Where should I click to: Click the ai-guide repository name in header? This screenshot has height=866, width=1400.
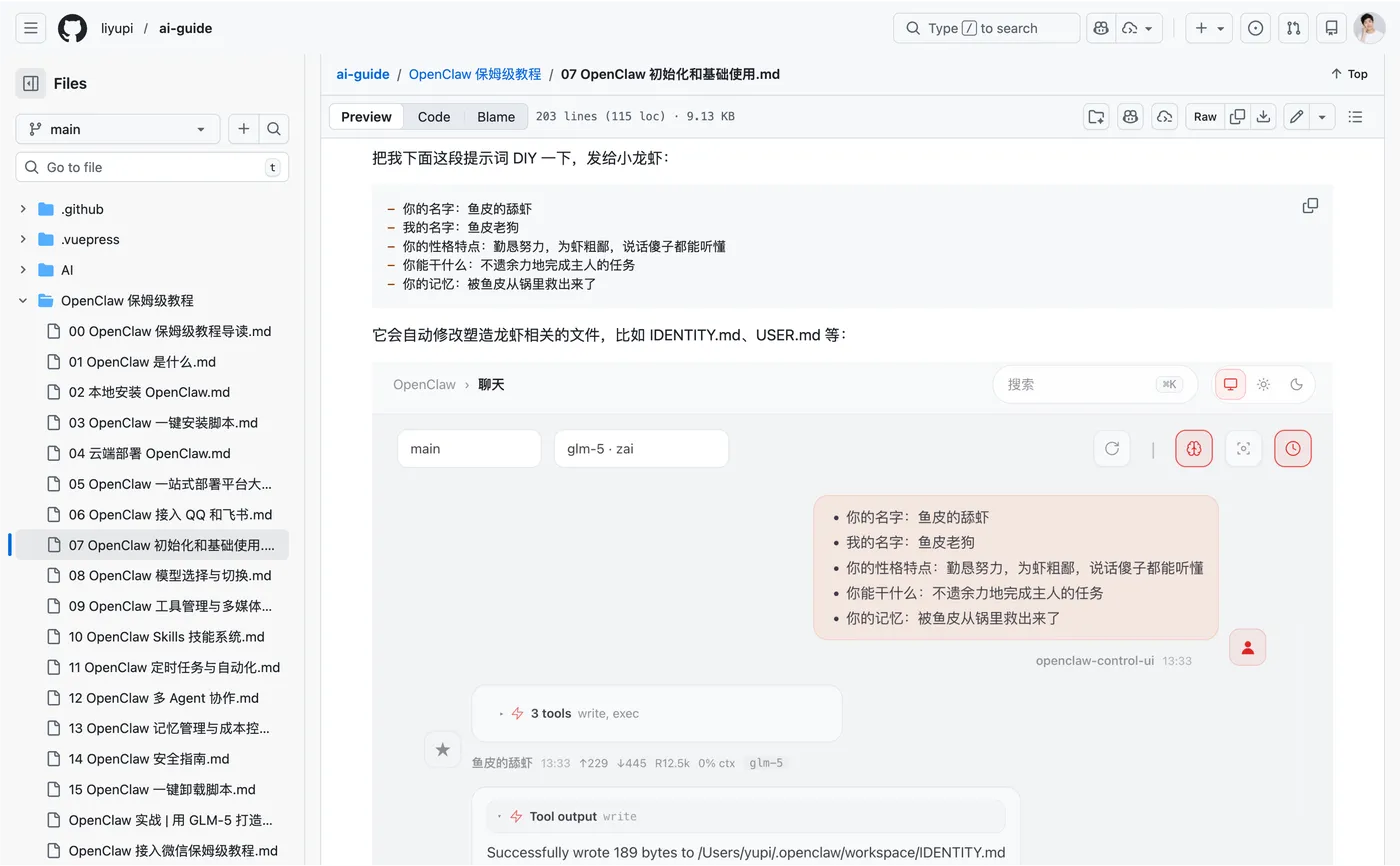pos(185,28)
